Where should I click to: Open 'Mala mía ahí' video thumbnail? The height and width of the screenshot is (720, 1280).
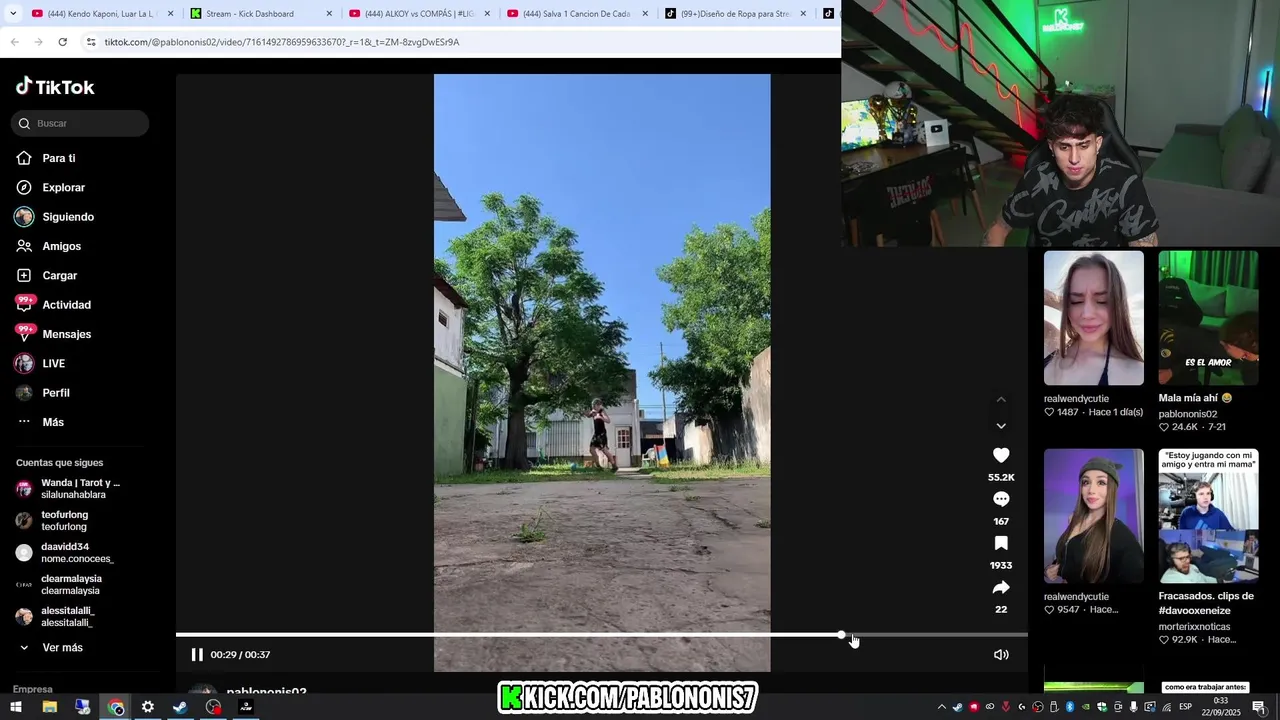coord(1208,318)
